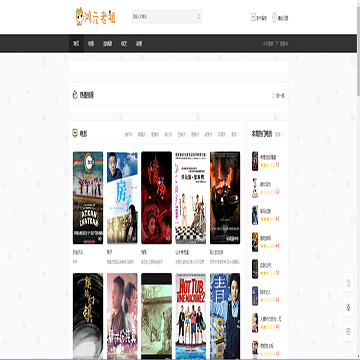360x360 pixels.
Task: Click inside the search input field
Action: 163,16
